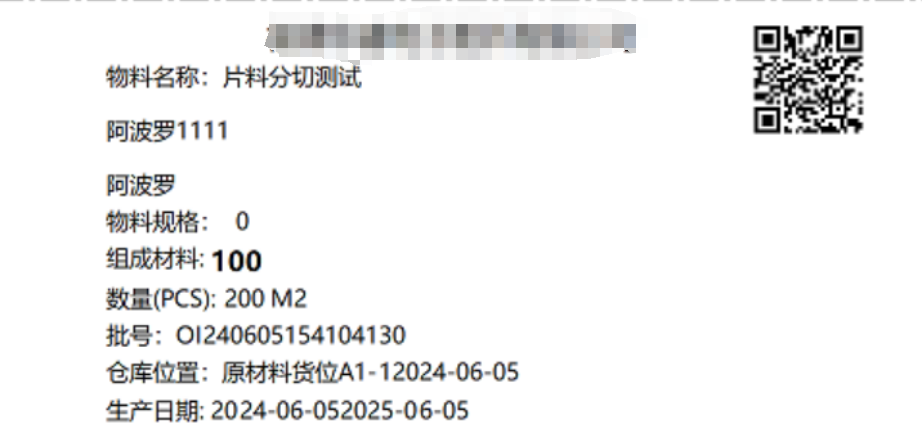The width and height of the screenshot is (922, 445).
Task: Click the 物料规格 label
Action: click(x=153, y=222)
